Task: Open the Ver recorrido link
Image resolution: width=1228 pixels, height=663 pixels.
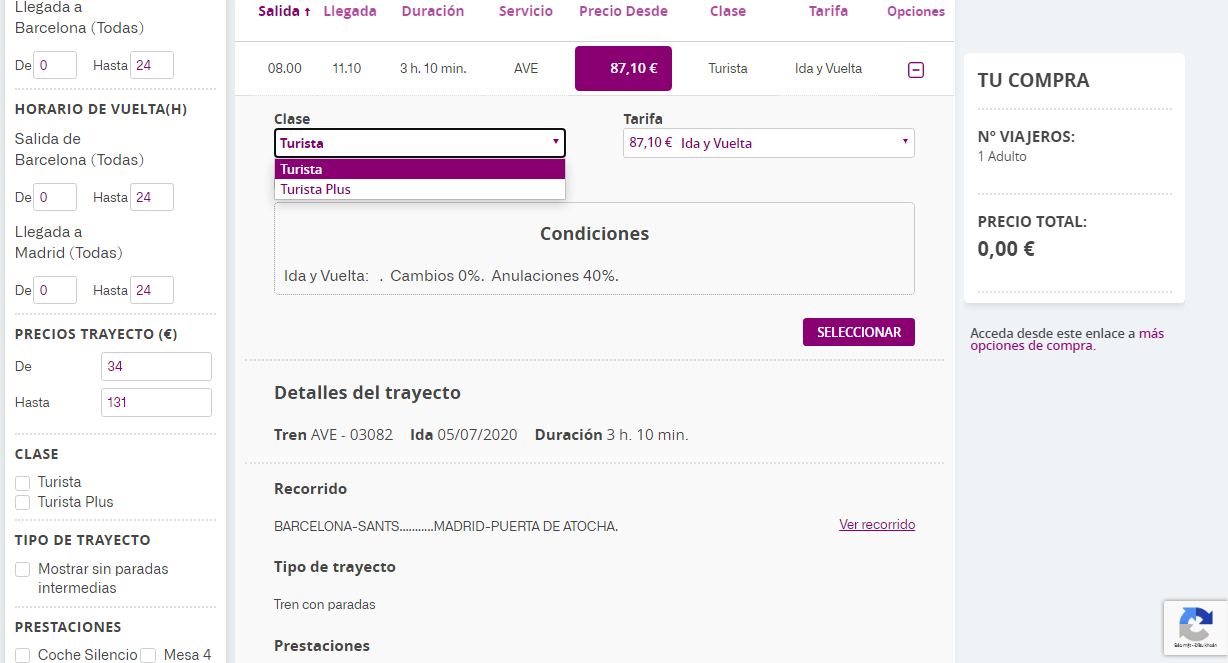Action: (876, 525)
